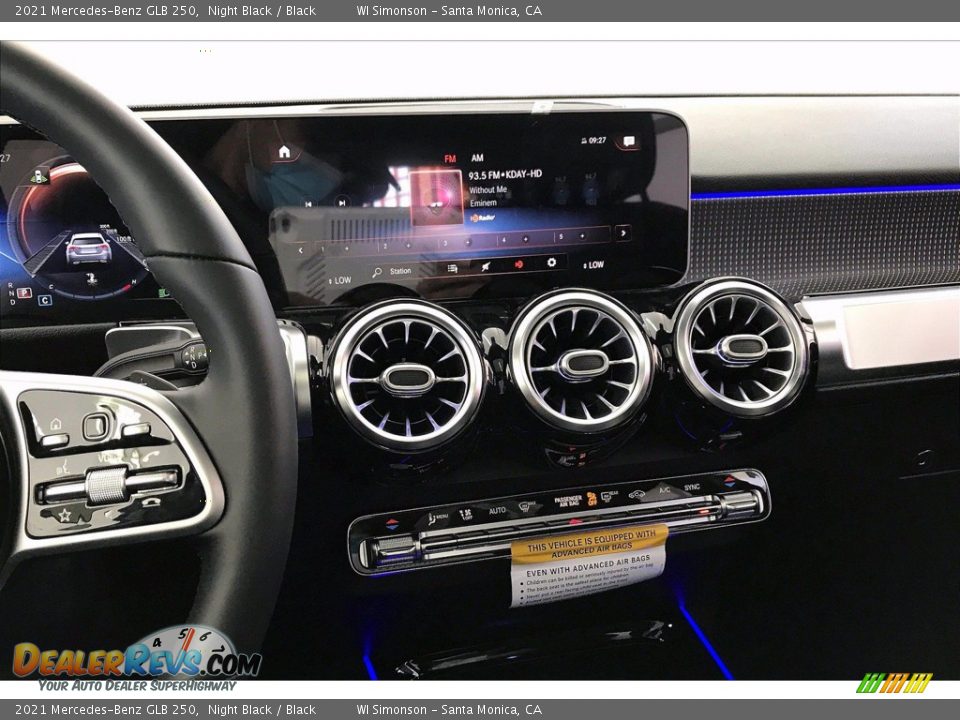The height and width of the screenshot is (720, 960).
Task: Open the settings gear on the media screen
Action: [x=552, y=262]
